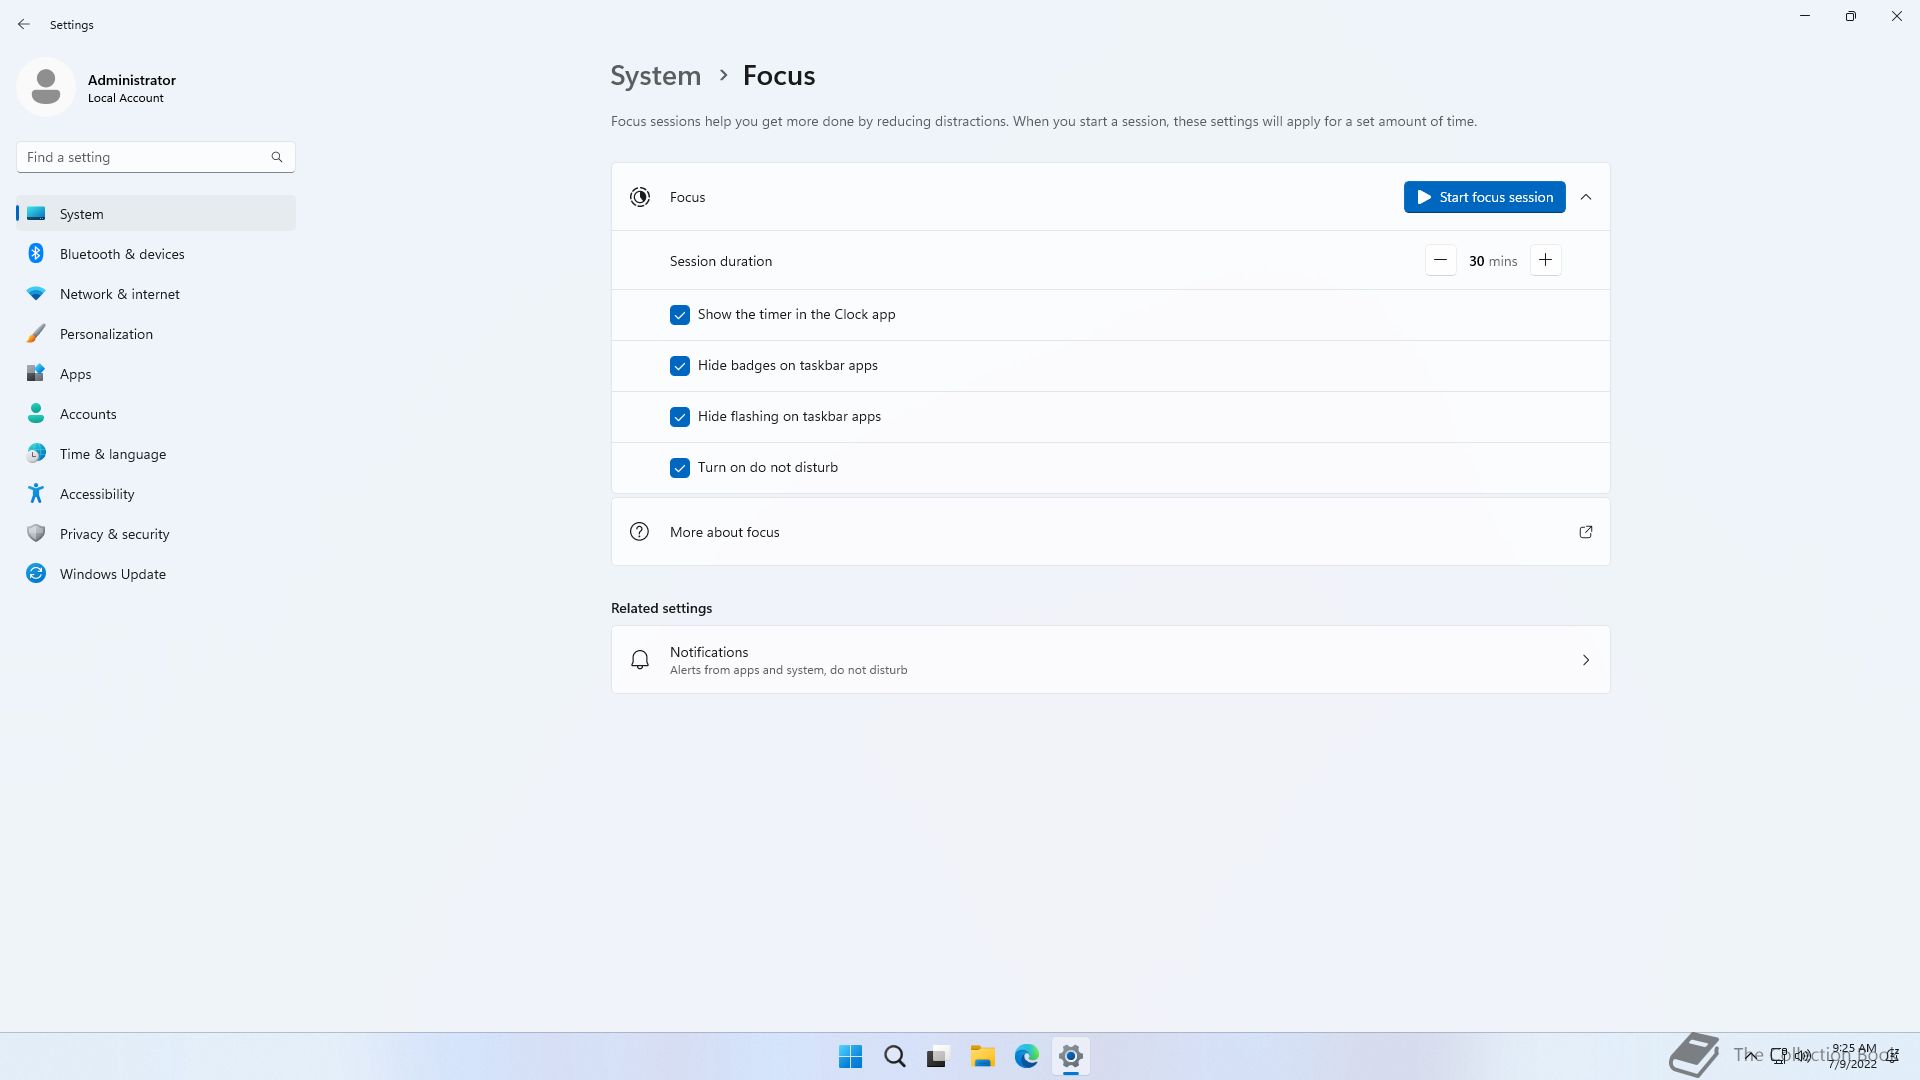
Task: Click the question mark icon beside More about focus
Action: click(640, 532)
